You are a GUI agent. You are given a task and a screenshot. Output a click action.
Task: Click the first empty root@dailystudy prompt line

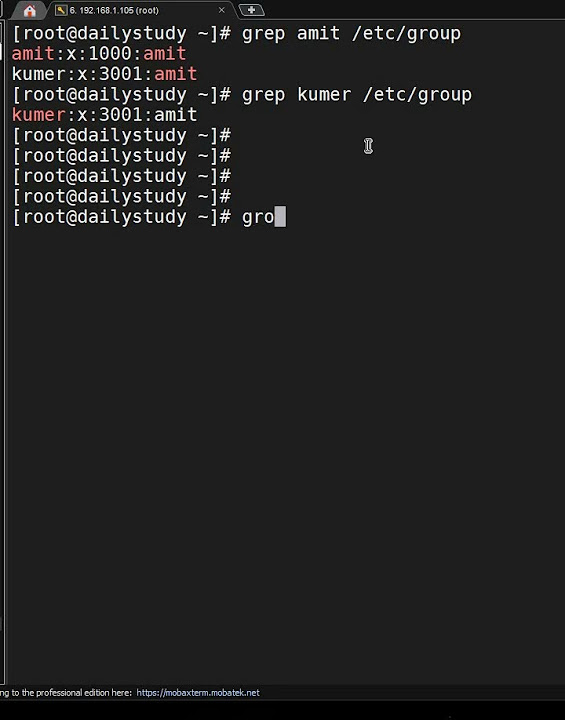click(x=122, y=135)
